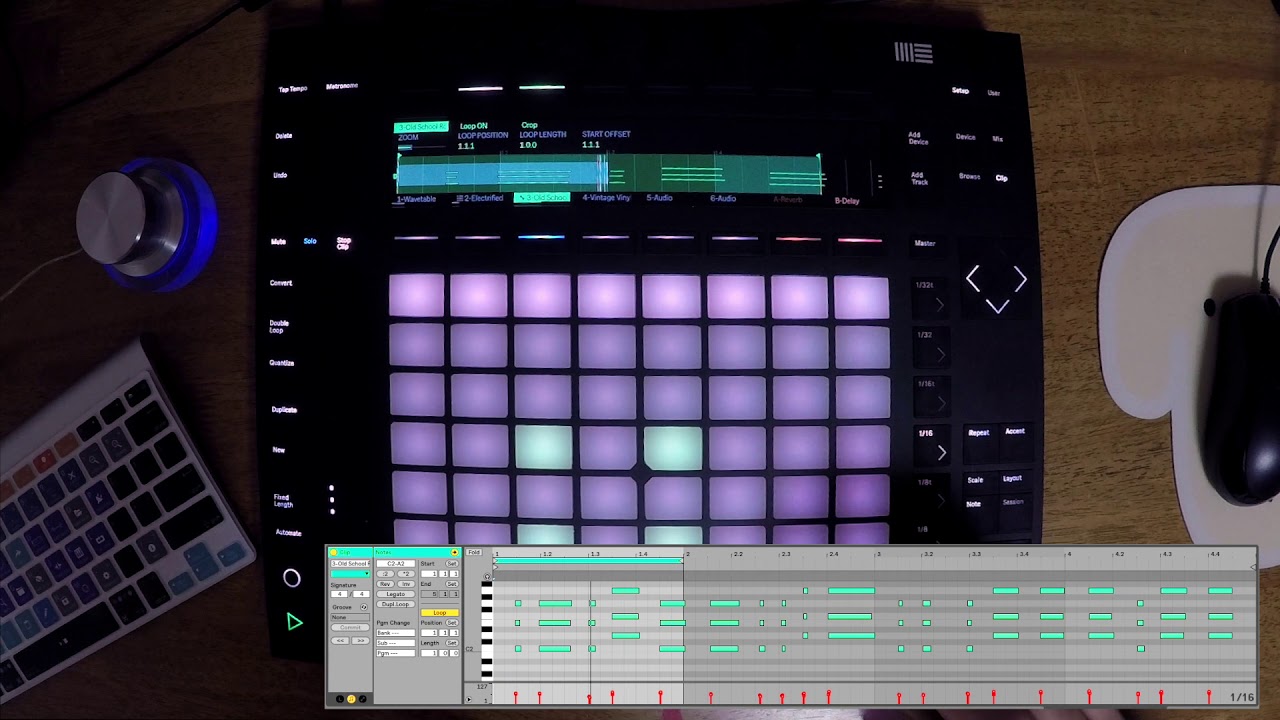Click the Set button next to Start
1280x720 pixels.
[452, 564]
